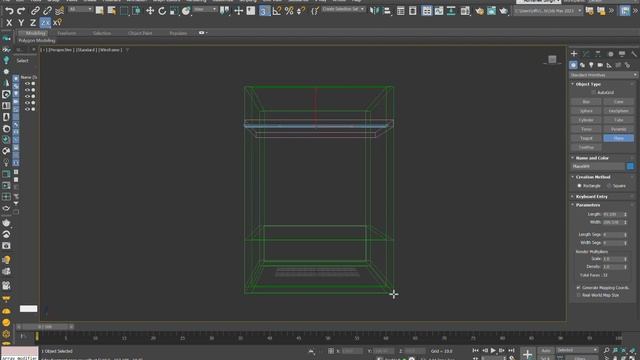Open the Display panel monitor icon
Image resolution: width=640 pixels, height=360 pixels.
pos(622,54)
